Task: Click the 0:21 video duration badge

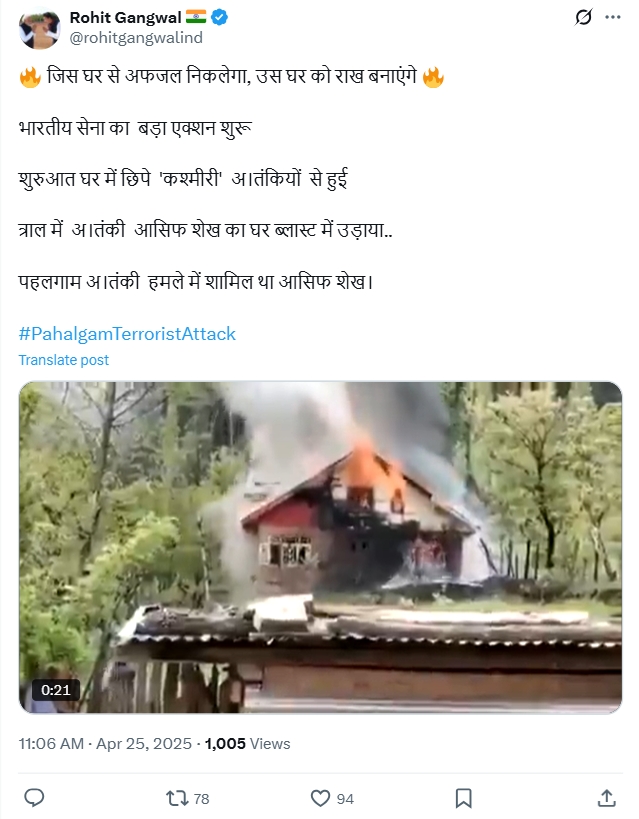Action: (55, 690)
